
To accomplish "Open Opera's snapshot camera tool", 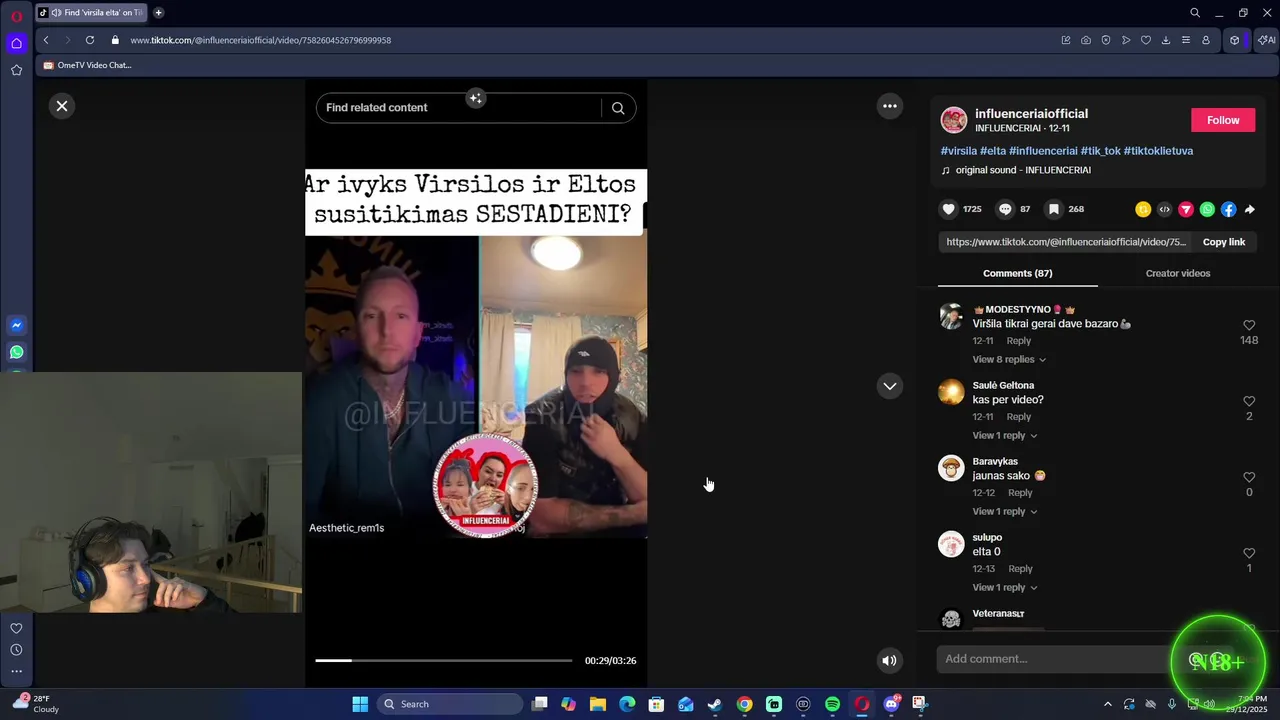I will [1086, 40].
